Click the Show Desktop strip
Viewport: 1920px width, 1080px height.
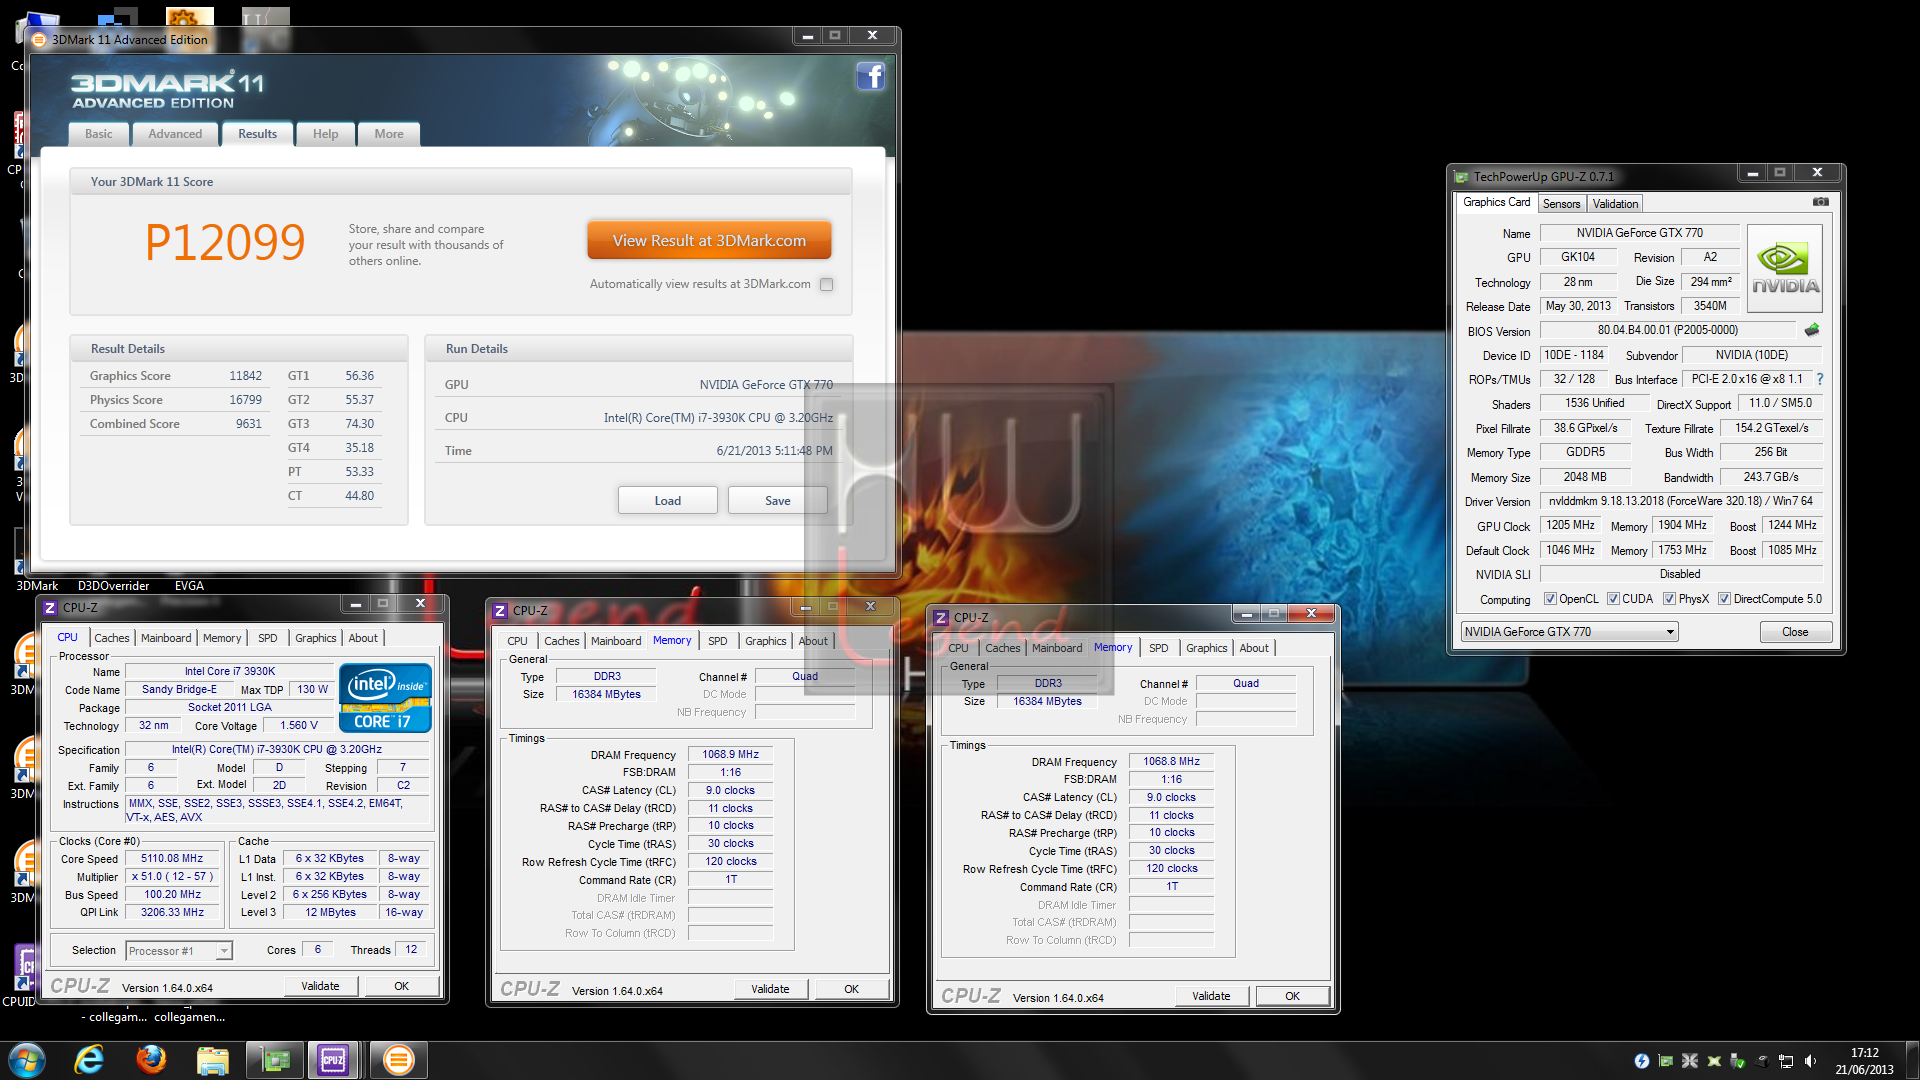tap(1912, 1060)
